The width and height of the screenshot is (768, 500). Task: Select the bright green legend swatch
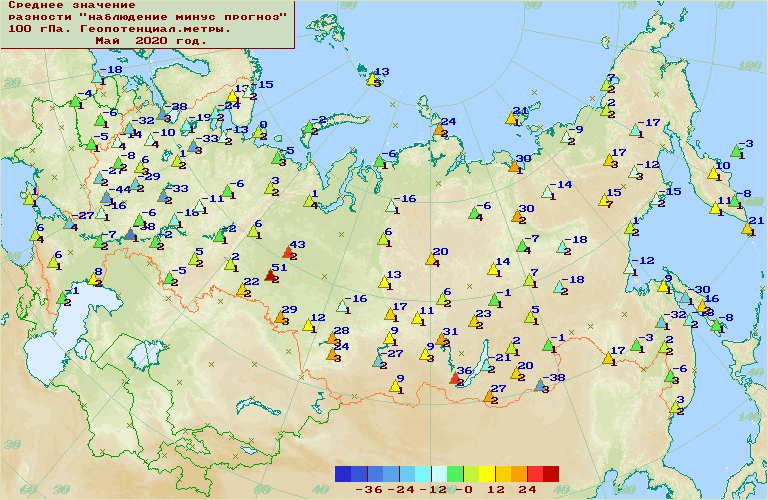pos(455,474)
